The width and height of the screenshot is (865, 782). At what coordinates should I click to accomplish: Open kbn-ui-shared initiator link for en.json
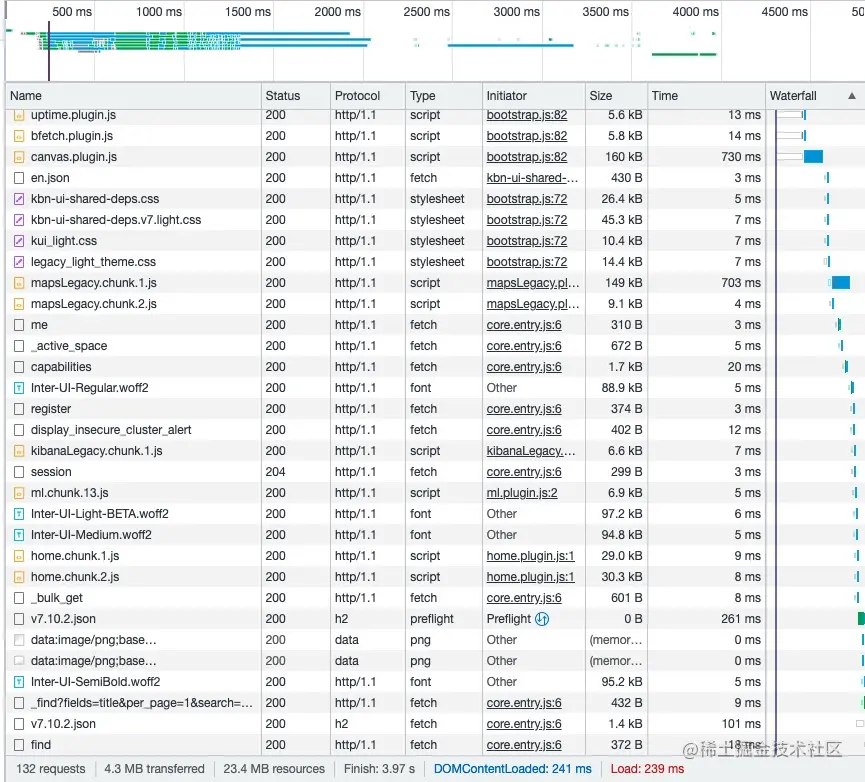pyautogui.click(x=532, y=178)
